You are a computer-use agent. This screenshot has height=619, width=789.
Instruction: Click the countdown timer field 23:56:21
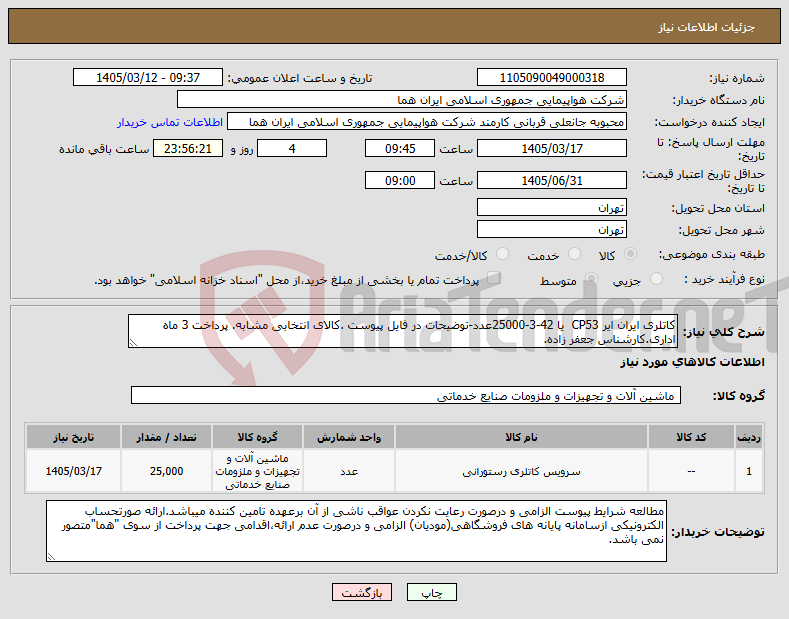[188, 148]
